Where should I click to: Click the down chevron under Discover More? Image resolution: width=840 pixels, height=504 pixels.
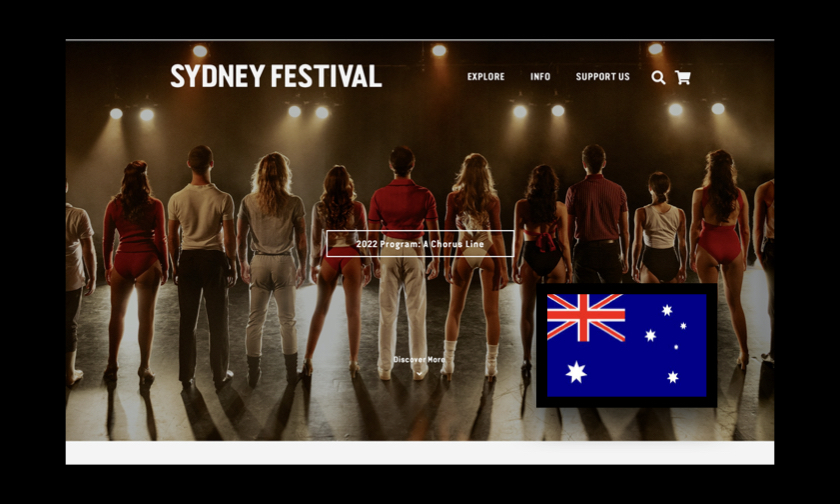[419, 372]
